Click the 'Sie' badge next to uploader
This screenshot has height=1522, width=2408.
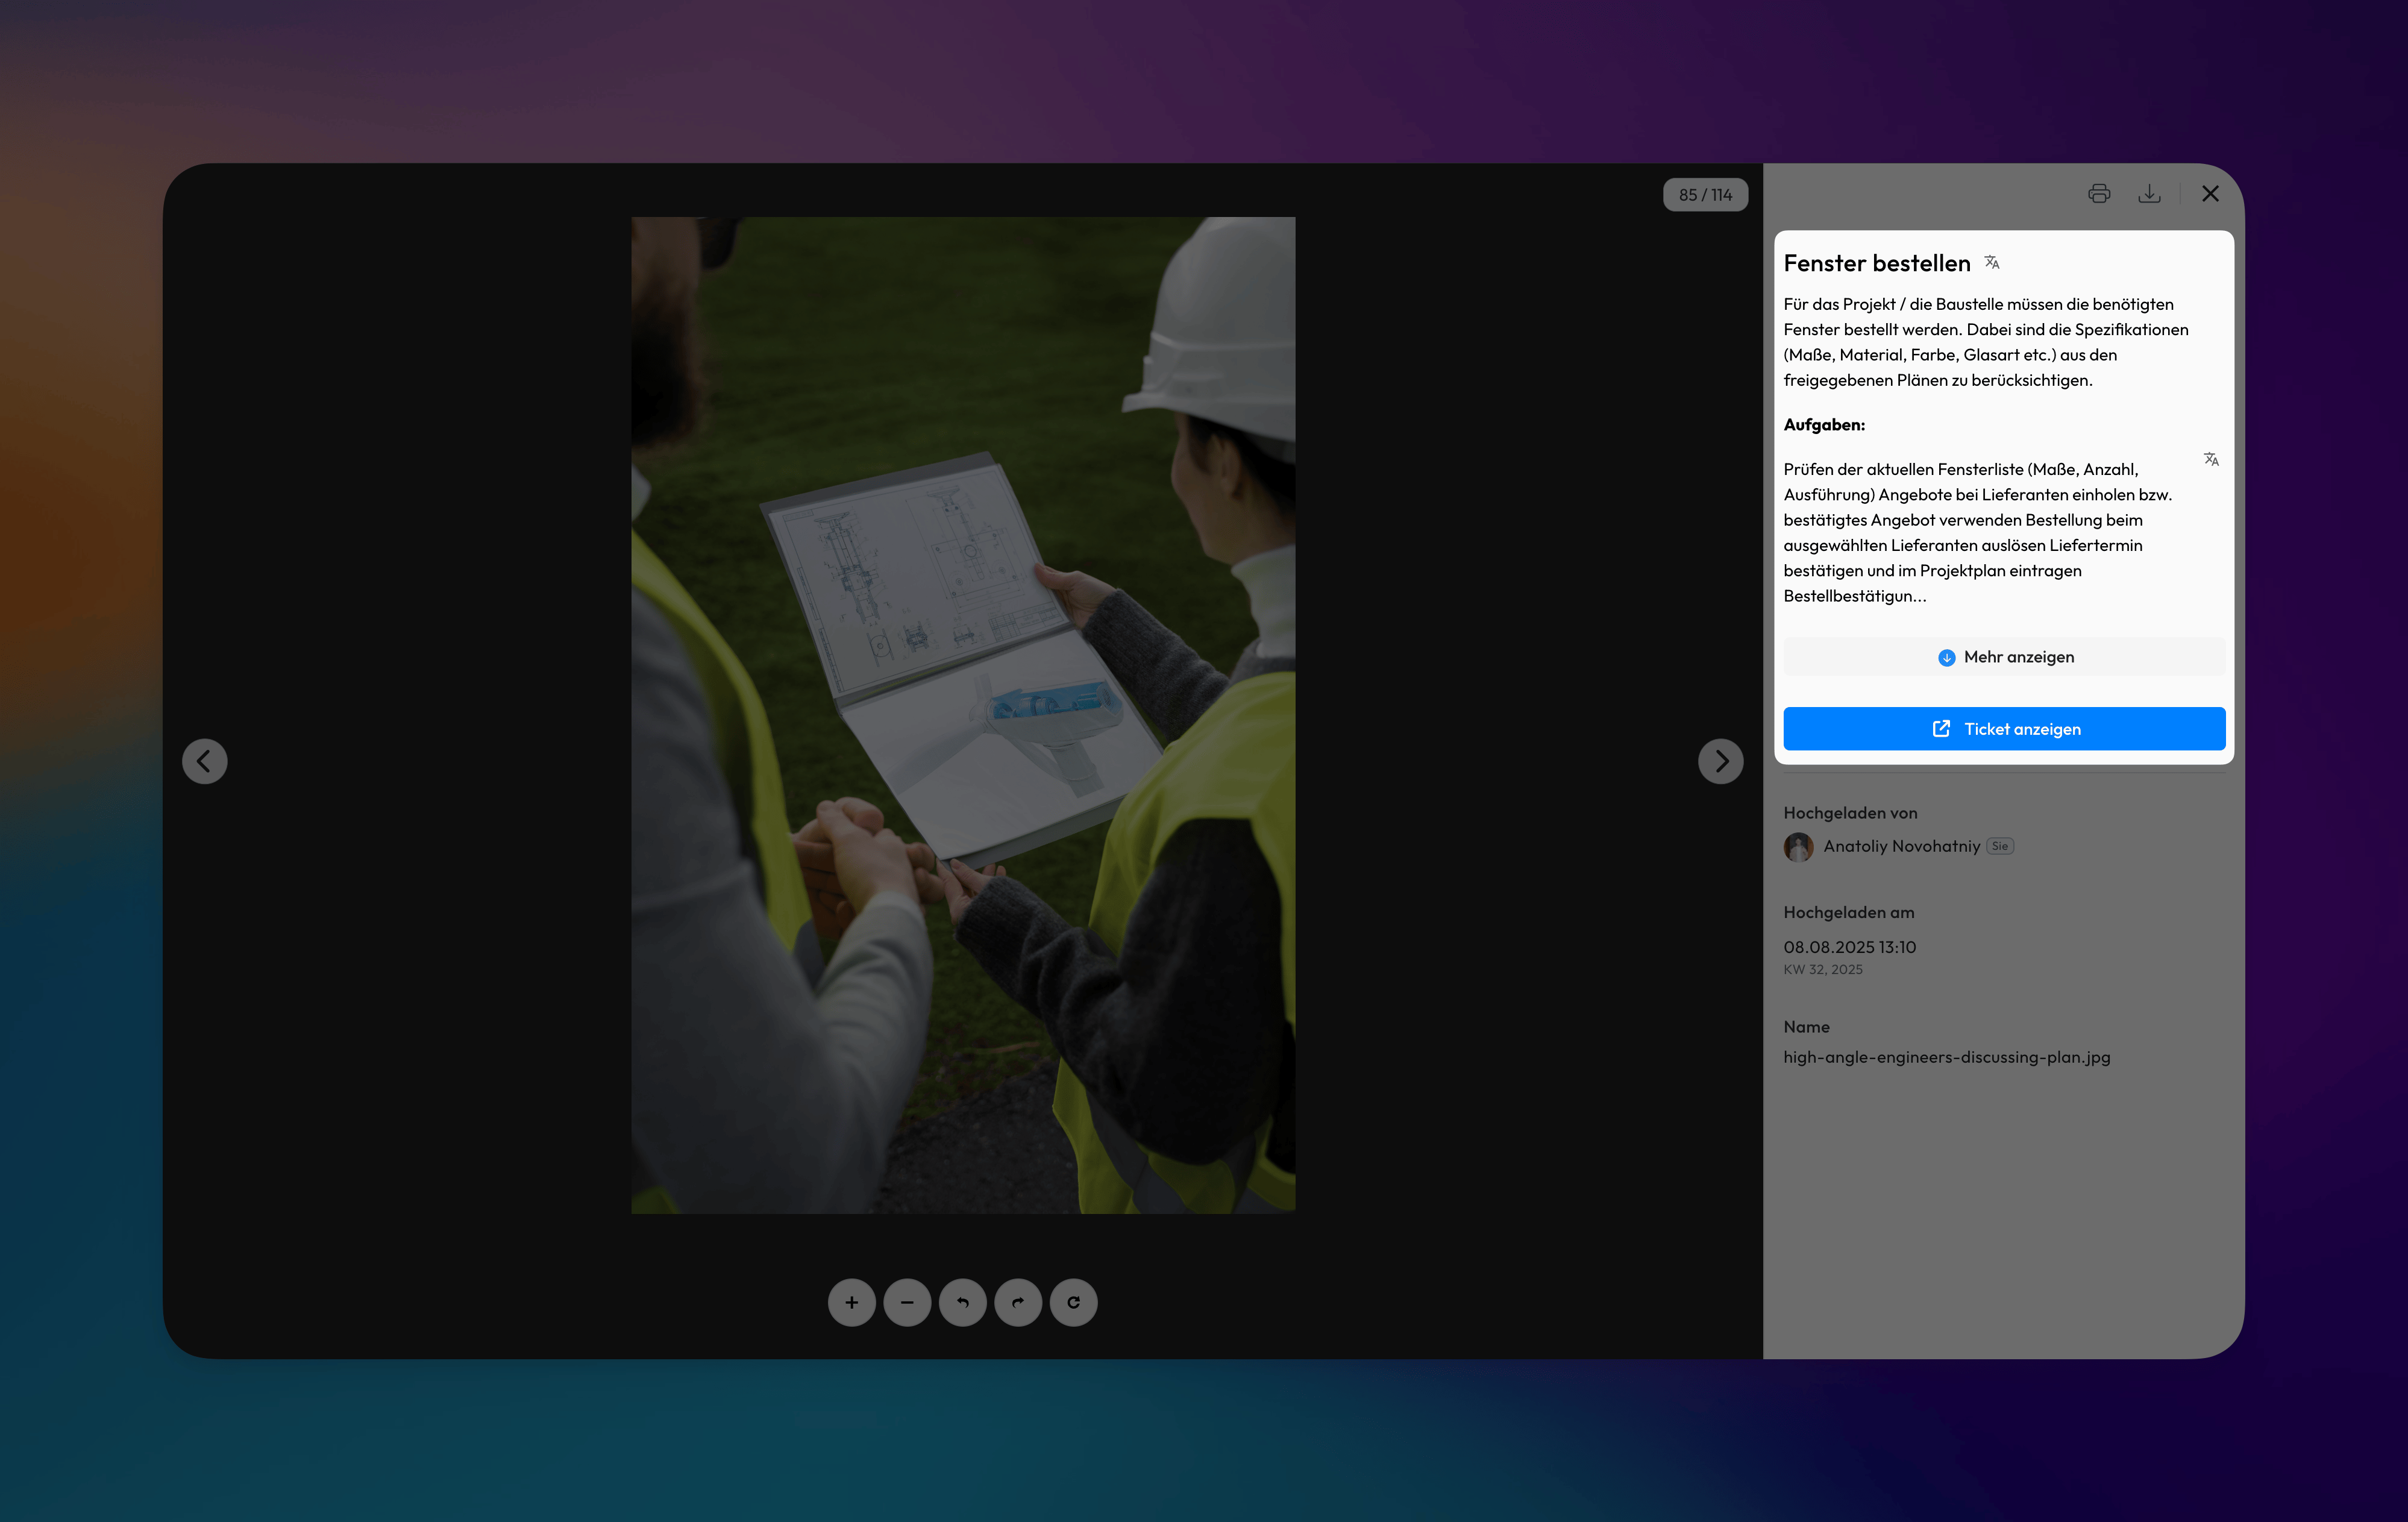coord(1999,846)
